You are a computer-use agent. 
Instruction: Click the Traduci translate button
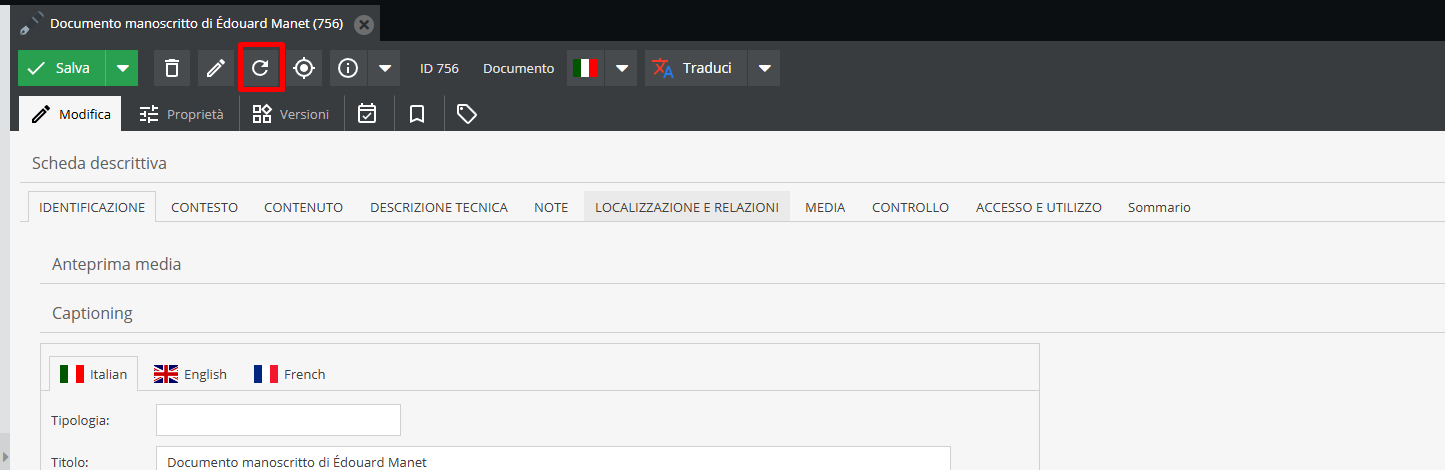695,68
